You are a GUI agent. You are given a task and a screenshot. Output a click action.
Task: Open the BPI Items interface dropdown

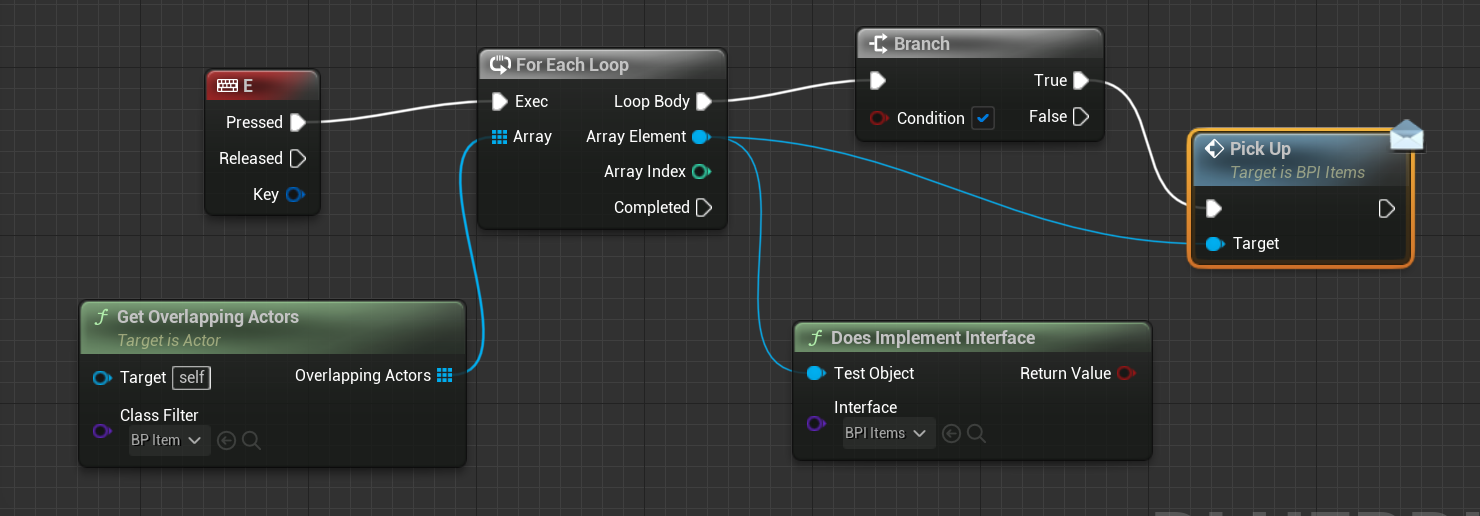(x=886, y=433)
